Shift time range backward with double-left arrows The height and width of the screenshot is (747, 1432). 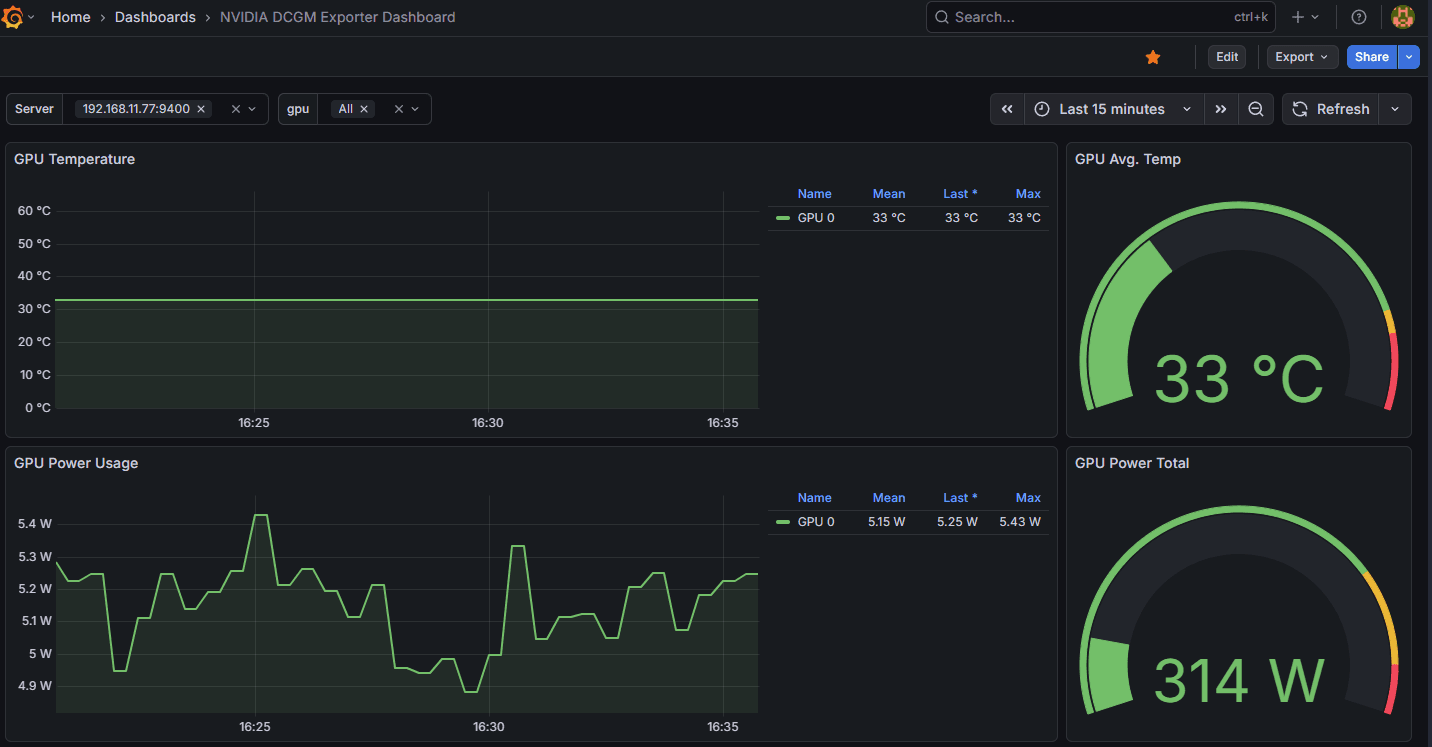pyautogui.click(x=1007, y=109)
